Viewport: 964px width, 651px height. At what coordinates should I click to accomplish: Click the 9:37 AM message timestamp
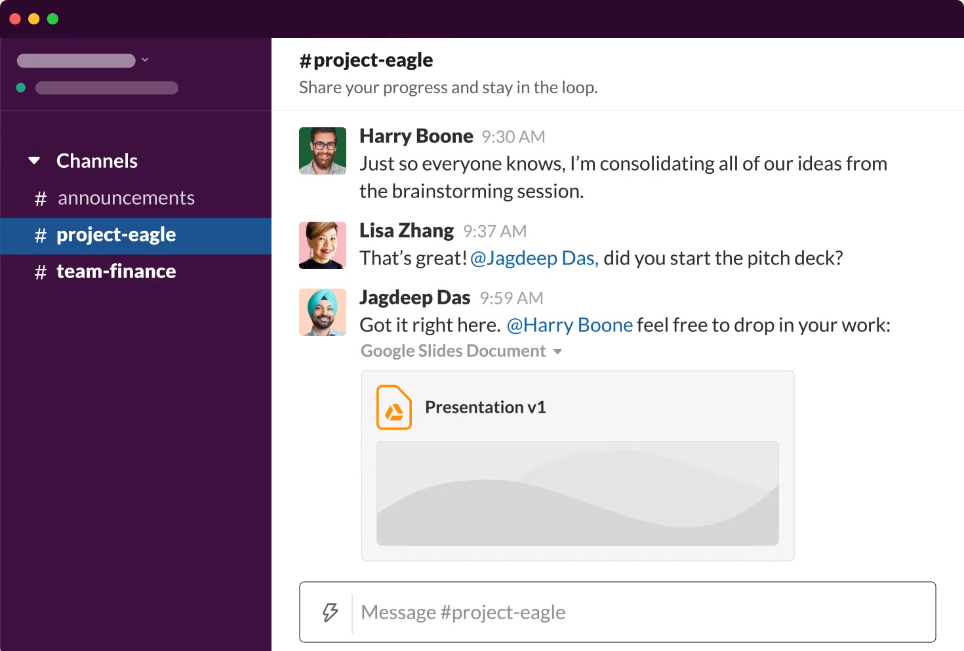tap(495, 231)
